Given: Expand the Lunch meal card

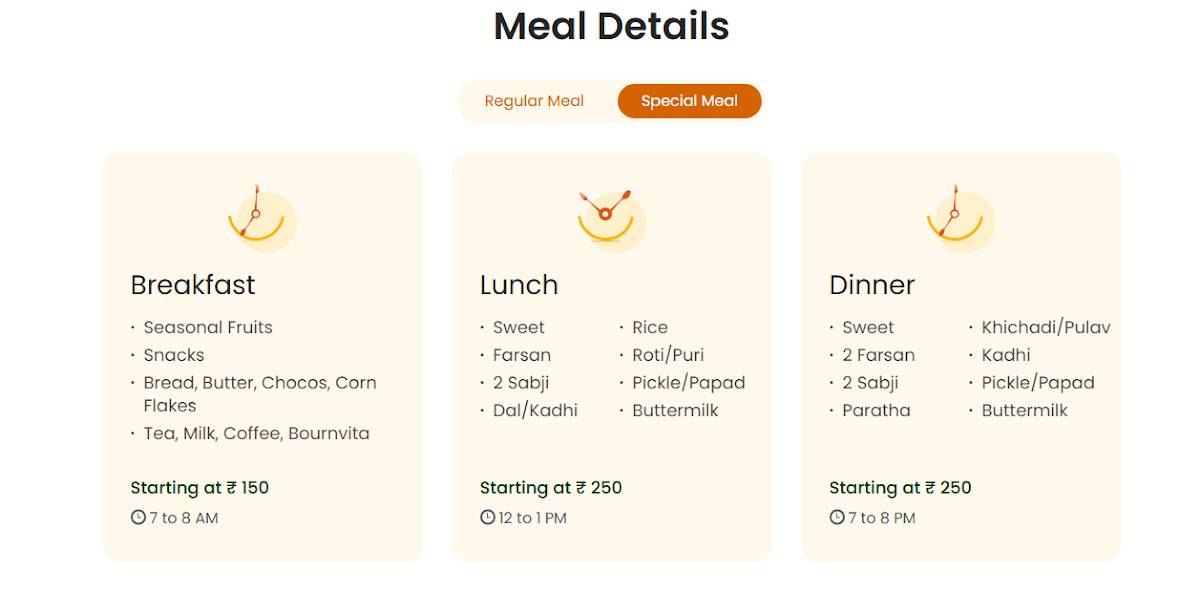Looking at the screenshot, I should (x=612, y=355).
